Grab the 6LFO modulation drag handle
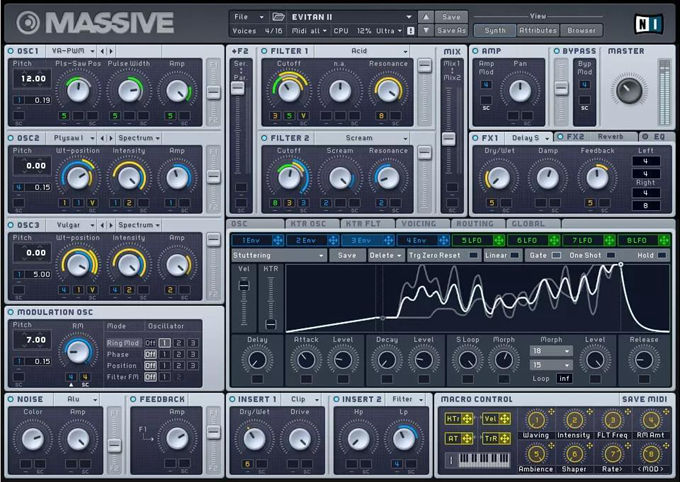Image resolution: width=680 pixels, height=482 pixels. 554,240
